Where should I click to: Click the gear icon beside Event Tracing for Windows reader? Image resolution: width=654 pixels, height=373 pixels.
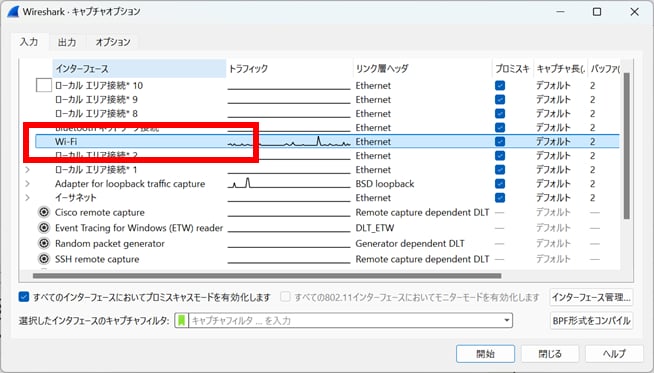44,227
